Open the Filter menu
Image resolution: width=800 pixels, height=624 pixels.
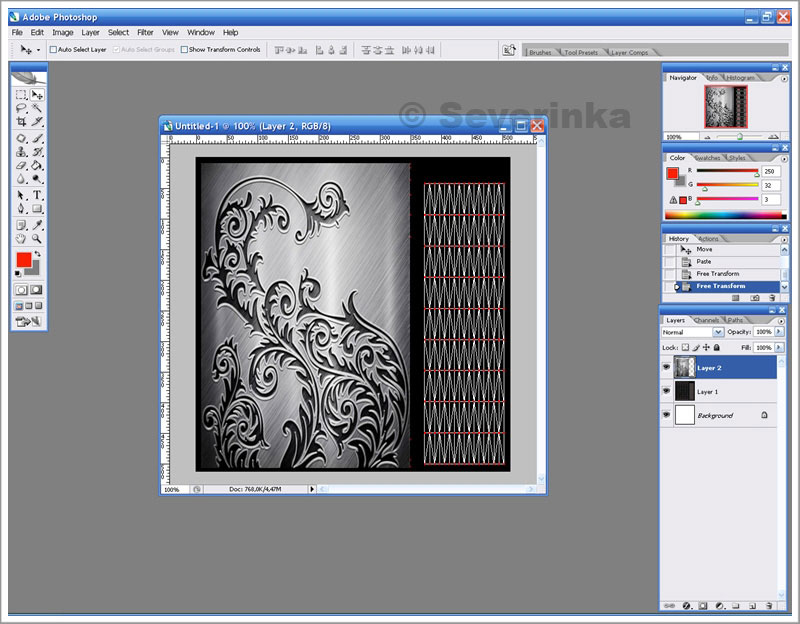[x=145, y=32]
